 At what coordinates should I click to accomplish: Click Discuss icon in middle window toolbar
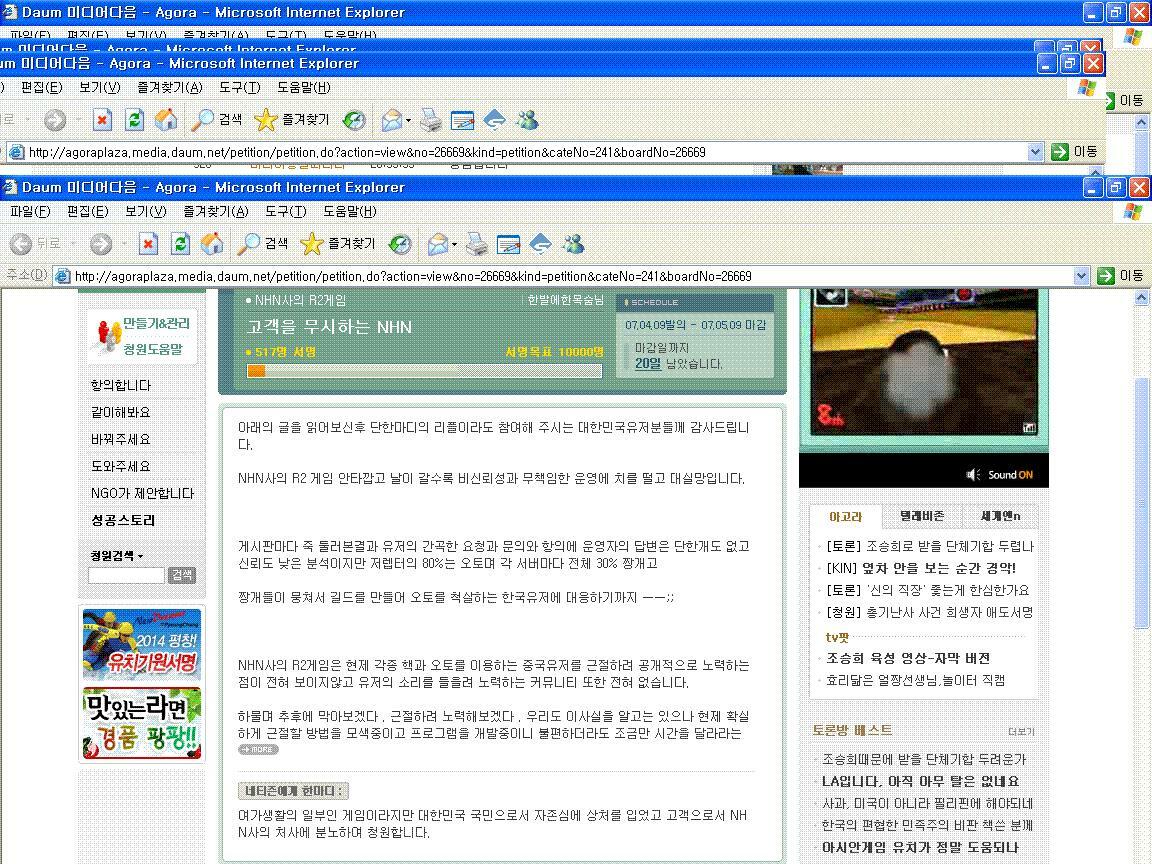pyautogui.click(x=494, y=120)
